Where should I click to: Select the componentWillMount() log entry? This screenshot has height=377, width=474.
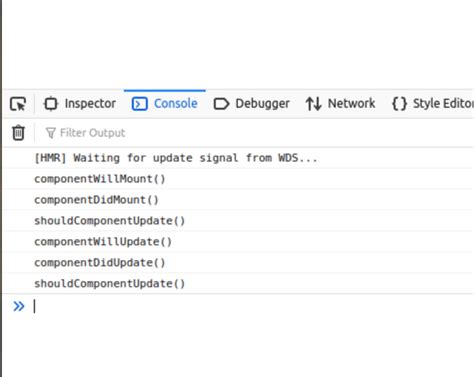[x=238, y=179]
